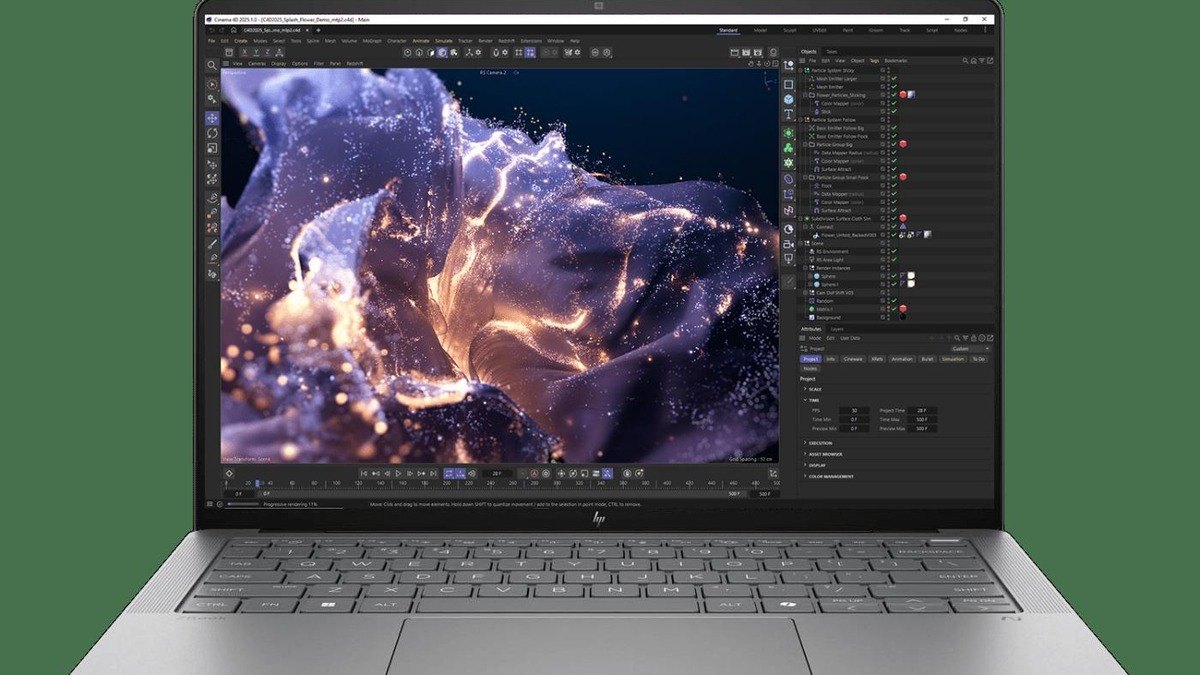Click the Render to Picture Viewer icon
The image size is (1200, 675).
pyautogui.click(x=746, y=52)
